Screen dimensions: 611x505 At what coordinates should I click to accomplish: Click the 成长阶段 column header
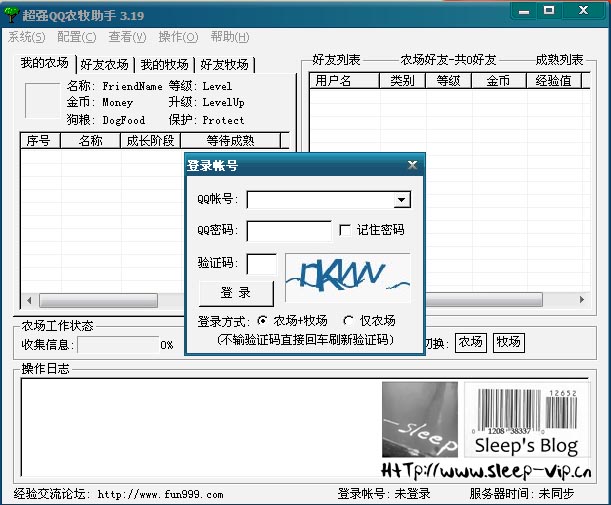click(x=150, y=141)
